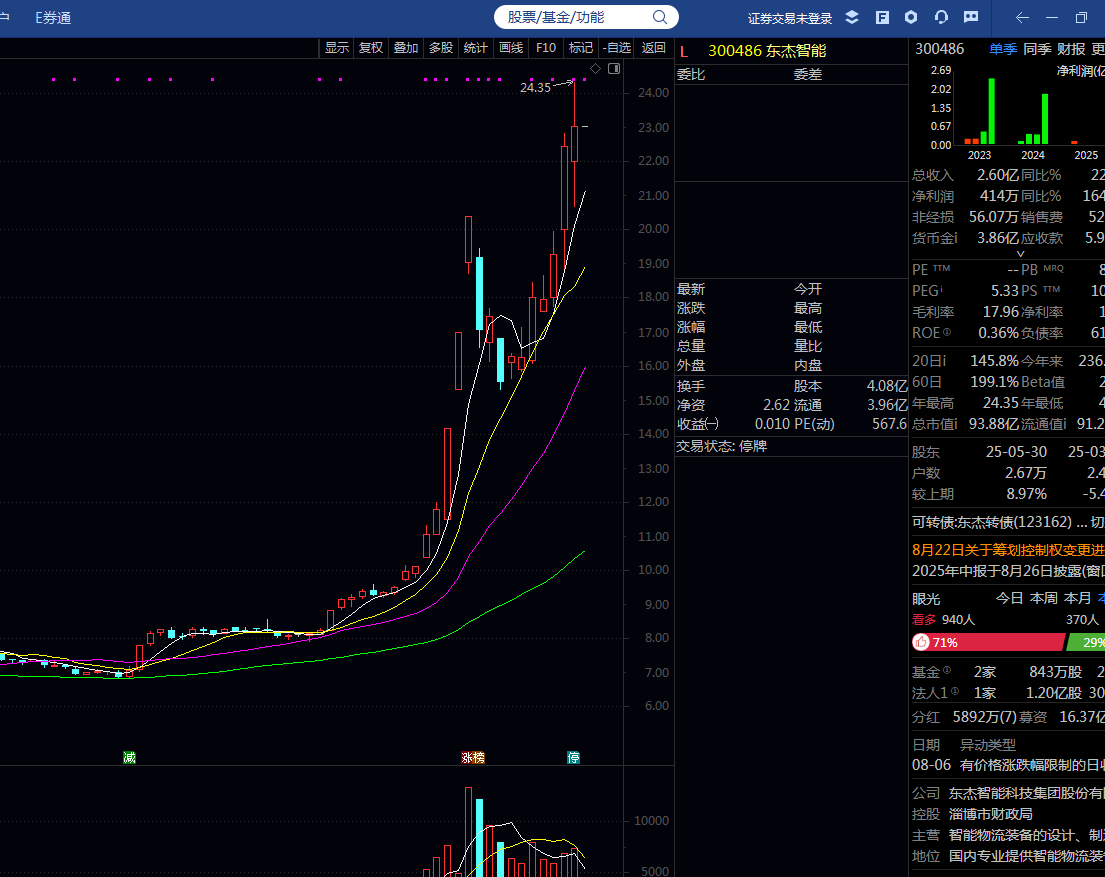
Task: Open the 画线 drawing tools
Action: (511, 48)
